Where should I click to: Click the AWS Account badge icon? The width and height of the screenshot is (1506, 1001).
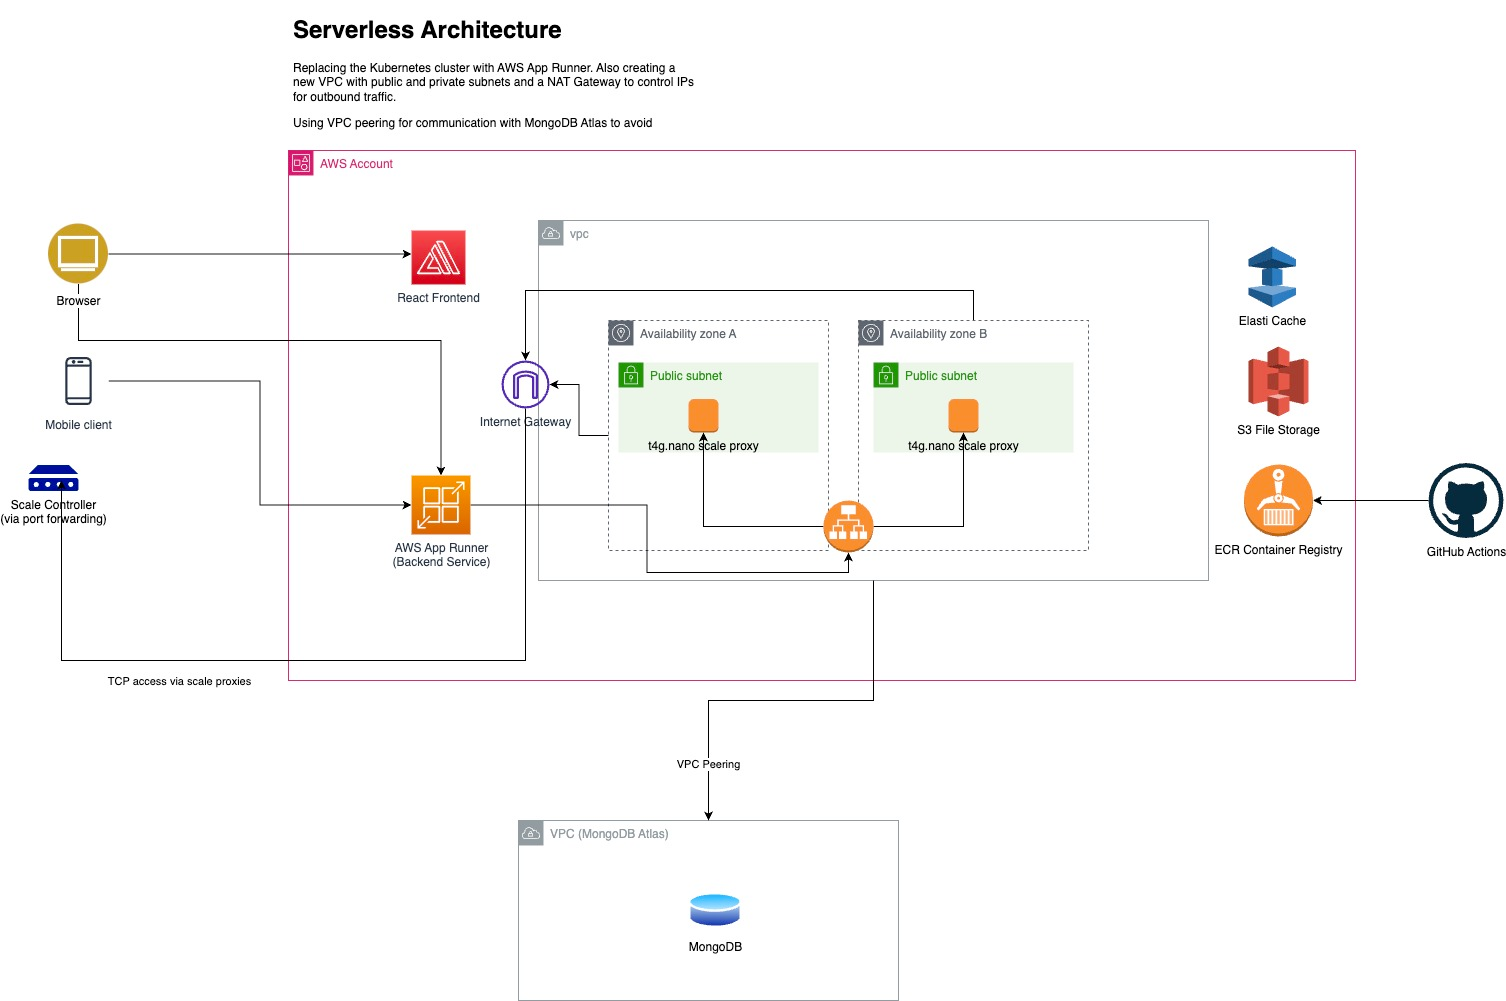[300, 163]
